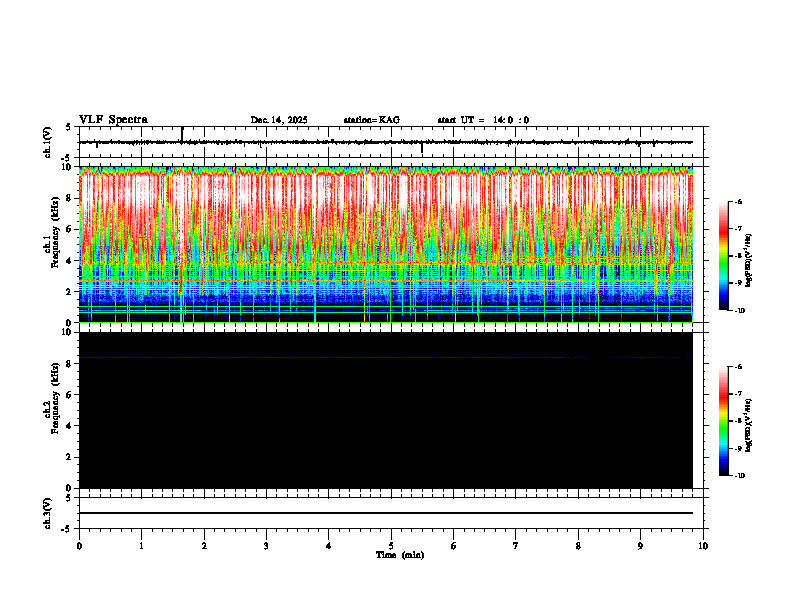This screenshot has height=612, width=792.
Task: Click the station=KAG label
Action: (x=372, y=120)
